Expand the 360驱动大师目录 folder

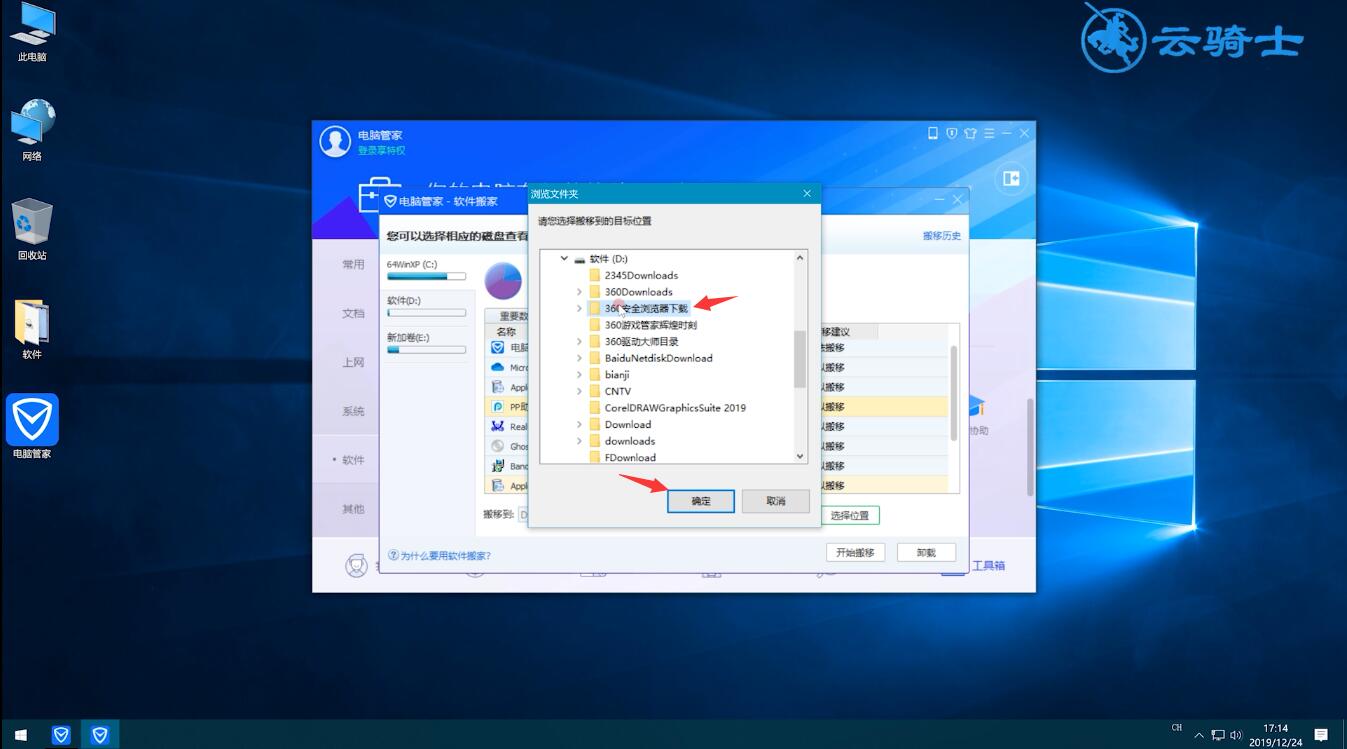click(x=579, y=342)
